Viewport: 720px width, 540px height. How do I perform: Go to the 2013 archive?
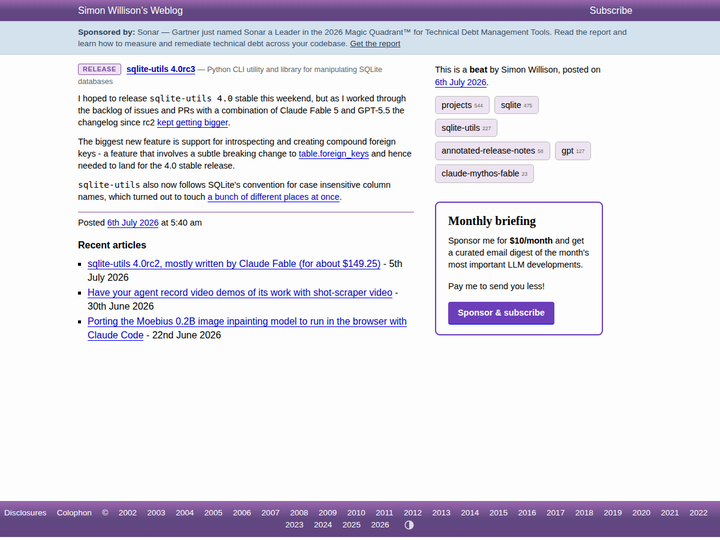pos(441,513)
